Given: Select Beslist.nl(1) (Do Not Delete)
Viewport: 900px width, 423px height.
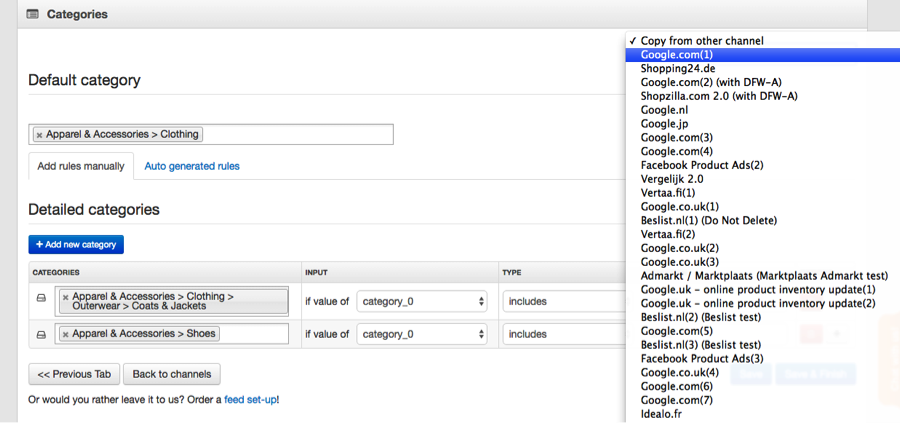Looking at the screenshot, I should point(762,220).
